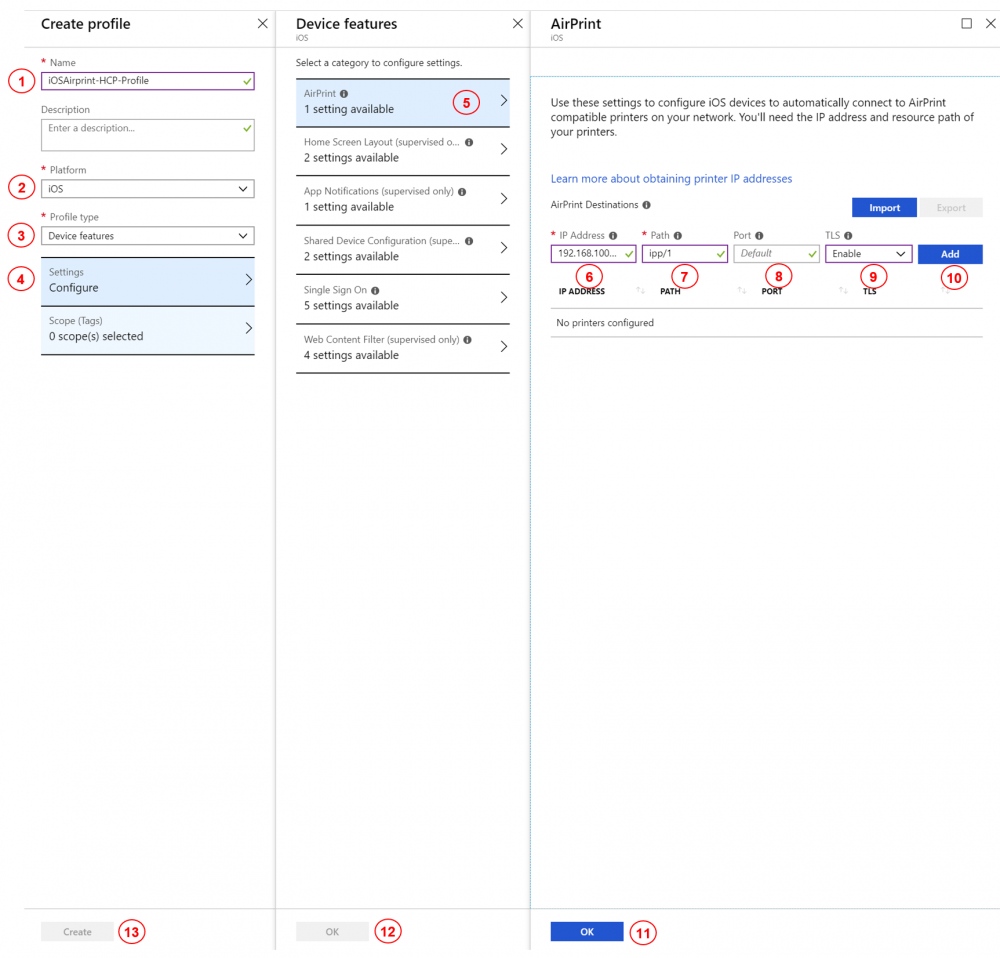Toggle sorting on the TLS column
Screen dimensions: 1000x958
pyautogui.click(x=944, y=288)
